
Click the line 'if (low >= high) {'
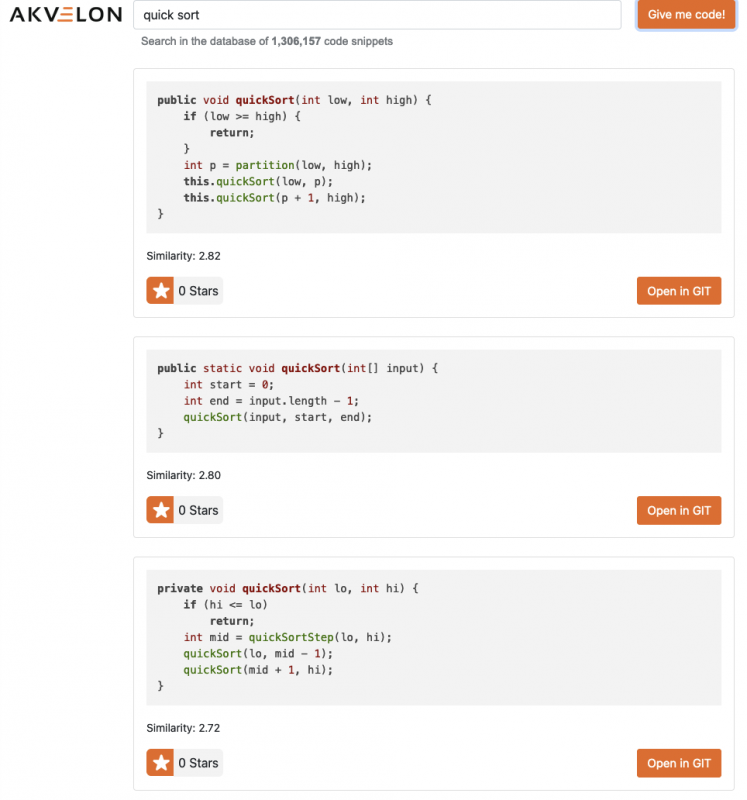[x=242, y=116]
